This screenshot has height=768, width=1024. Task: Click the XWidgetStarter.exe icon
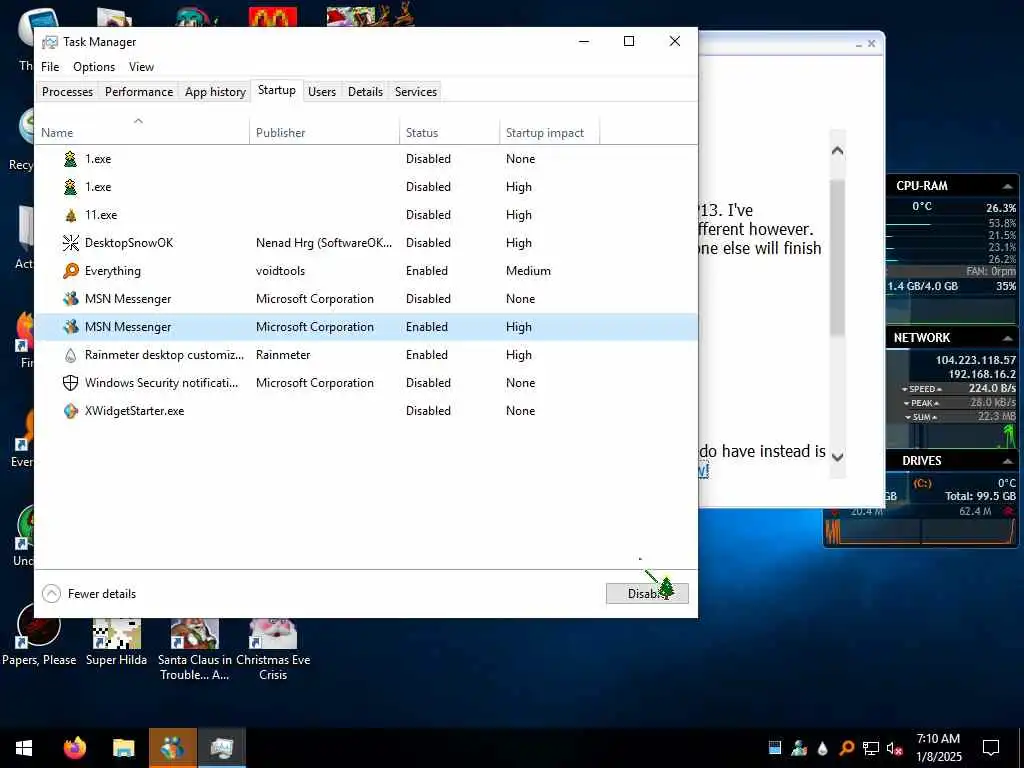tap(71, 411)
